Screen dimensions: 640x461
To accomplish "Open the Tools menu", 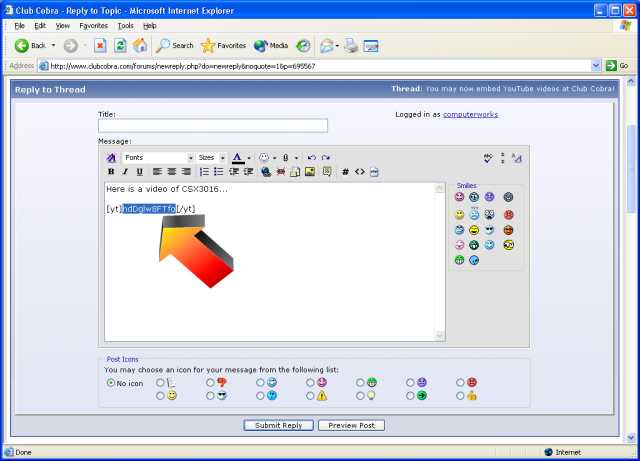I will pyautogui.click(x=125, y=25).
